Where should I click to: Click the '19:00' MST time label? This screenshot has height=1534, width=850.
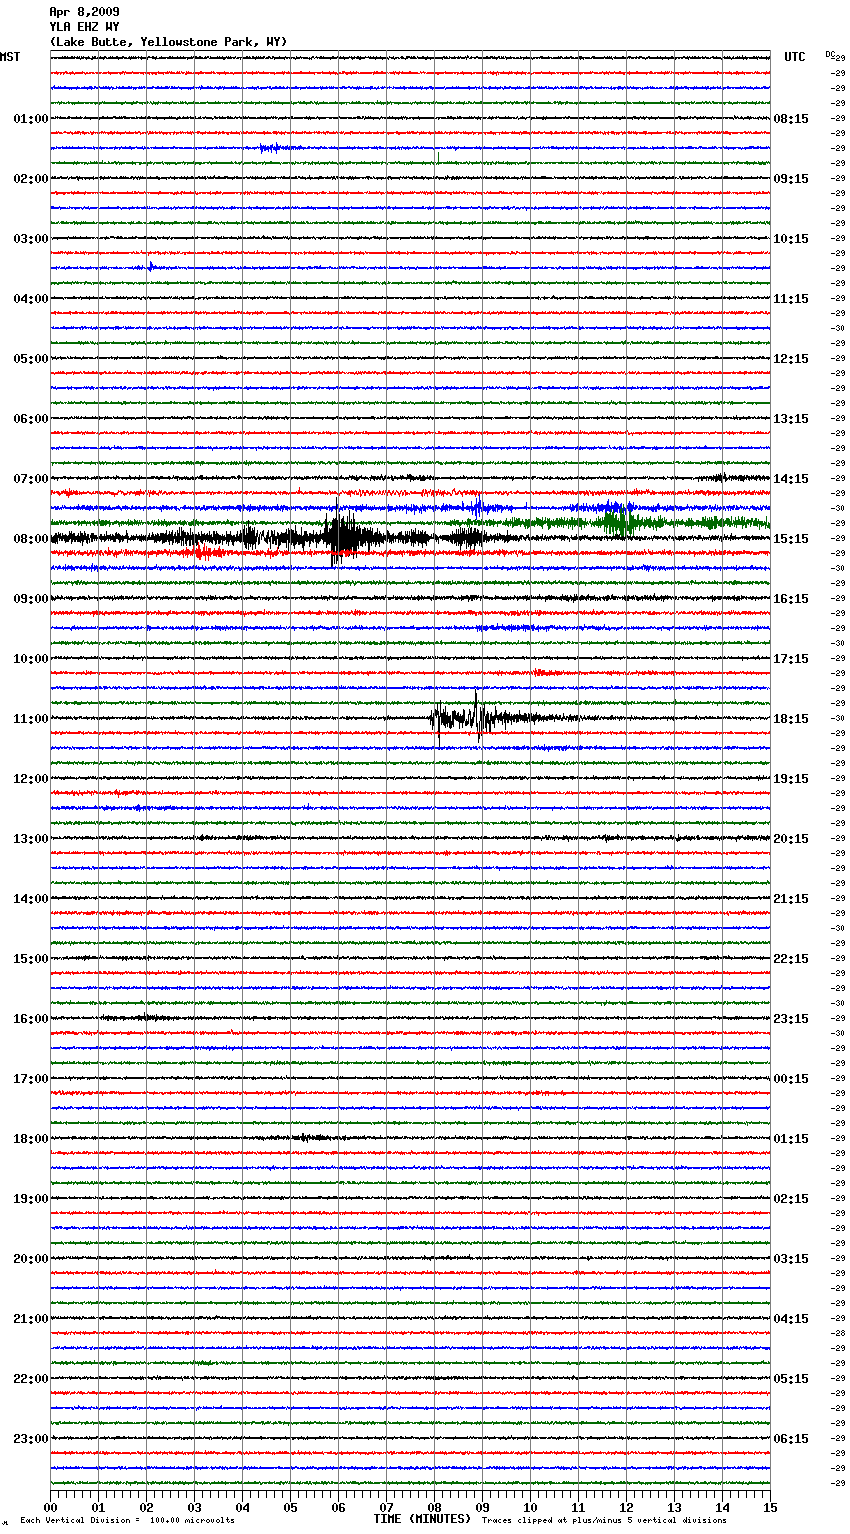pos(31,1199)
